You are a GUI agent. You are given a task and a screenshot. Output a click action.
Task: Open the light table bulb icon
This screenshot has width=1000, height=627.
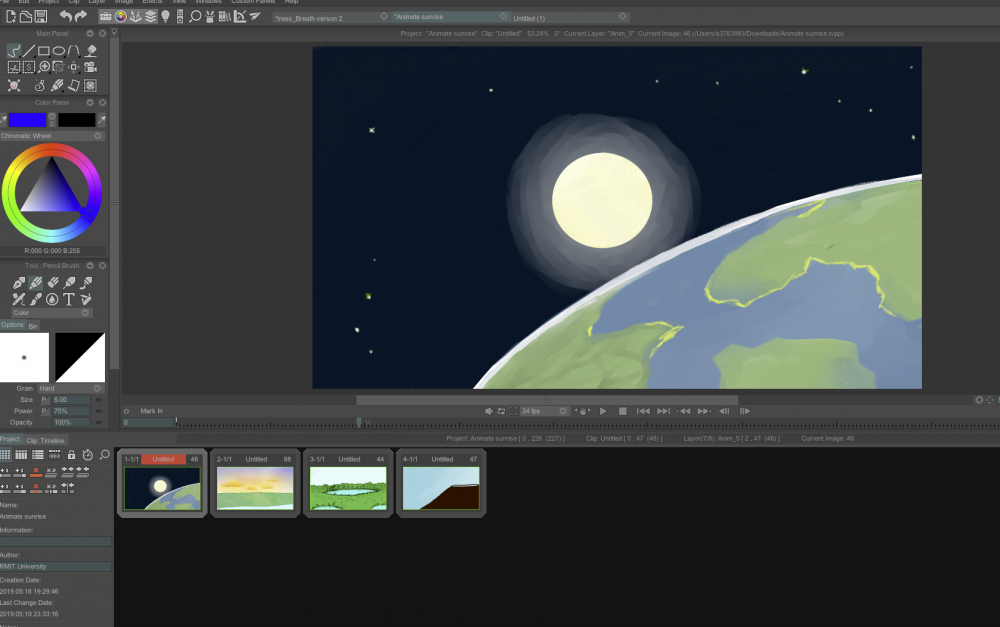[165, 17]
